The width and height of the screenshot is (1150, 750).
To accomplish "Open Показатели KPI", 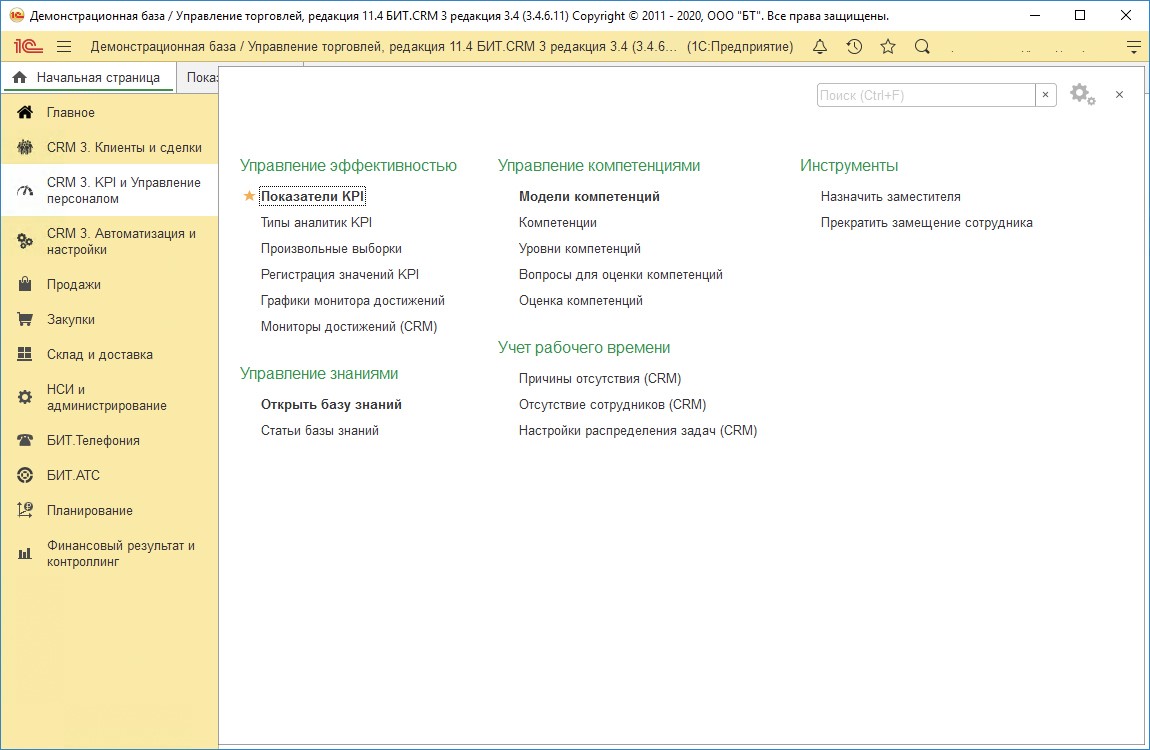I will (312, 196).
